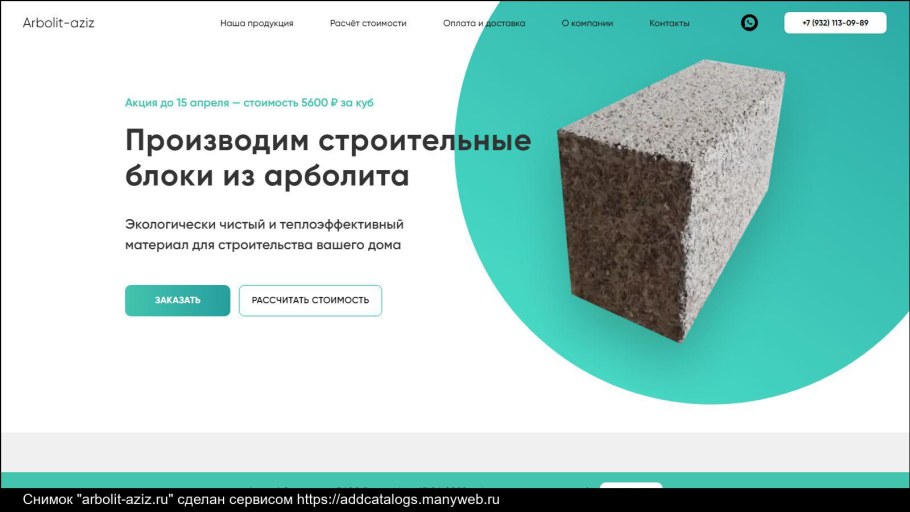This screenshot has height=512, width=910.
Task: Click the headline Производим строительные блоки
Action: 327,157
